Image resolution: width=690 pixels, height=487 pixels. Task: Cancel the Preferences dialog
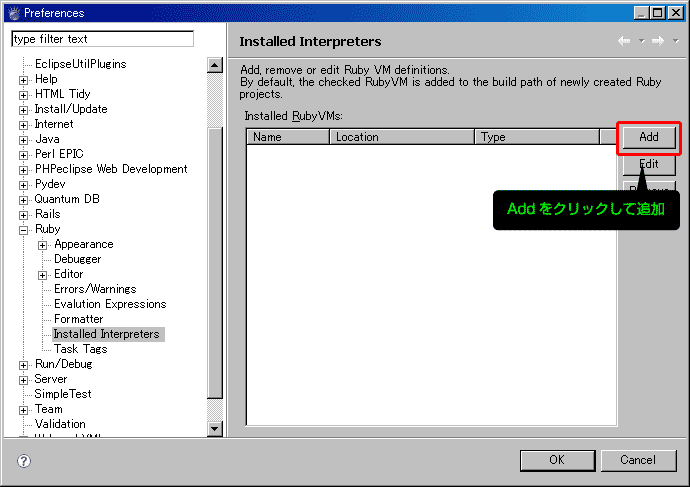[638, 460]
